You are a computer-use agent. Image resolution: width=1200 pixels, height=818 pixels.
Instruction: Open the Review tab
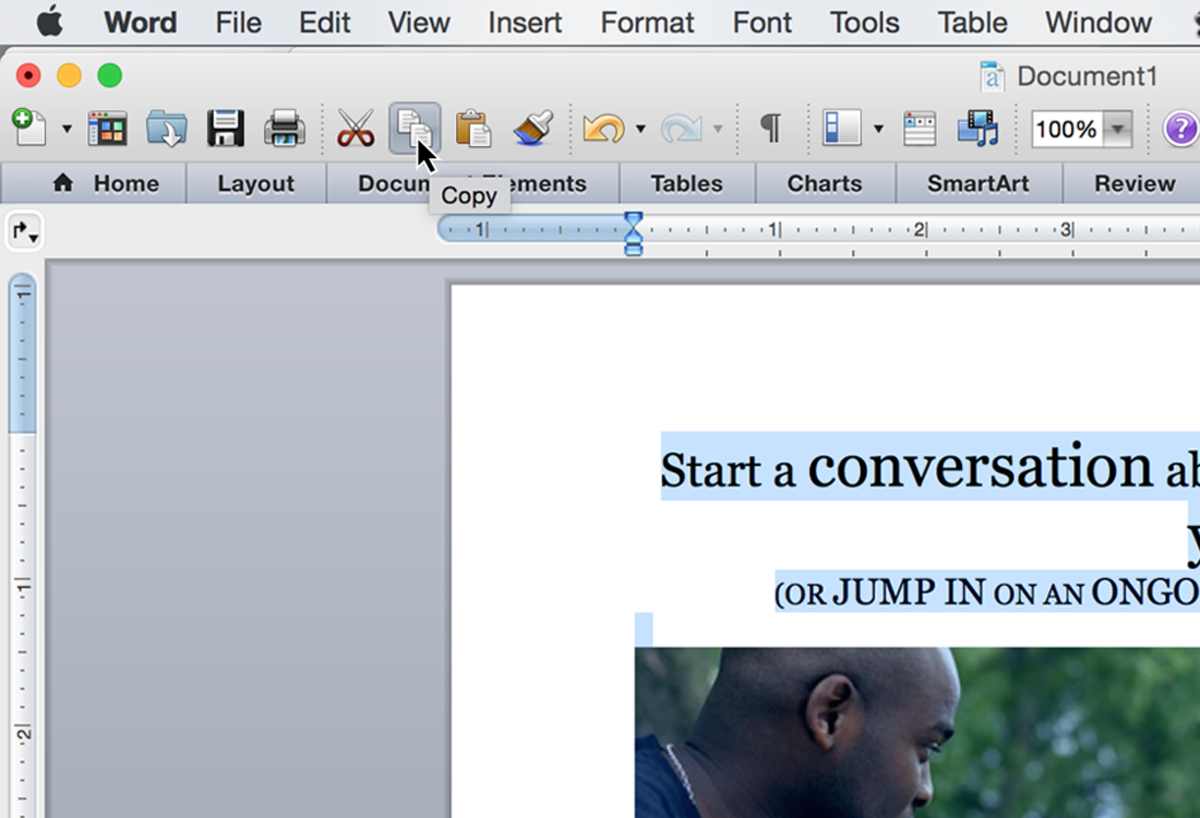point(1134,184)
